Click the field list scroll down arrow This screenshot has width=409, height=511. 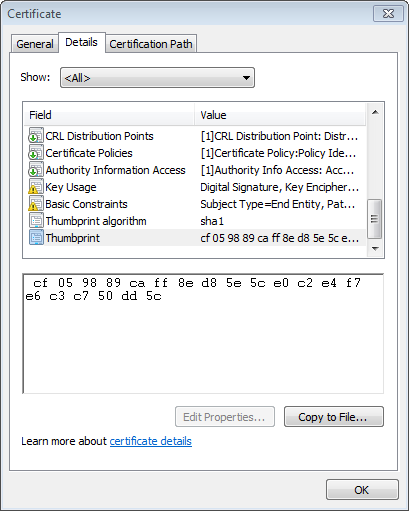[375, 249]
